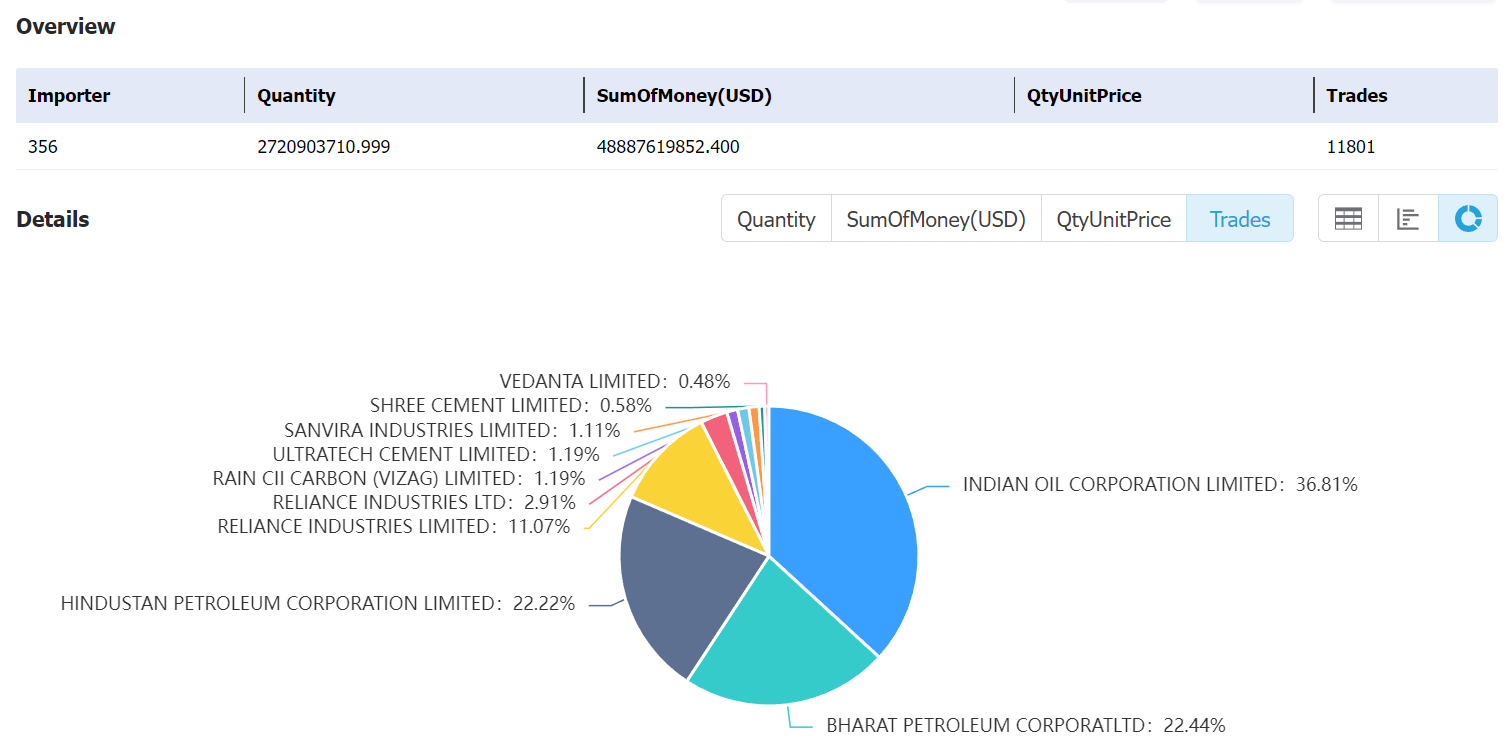
Task: Click the SumOfMoney(USD) column header
Action: [684, 96]
